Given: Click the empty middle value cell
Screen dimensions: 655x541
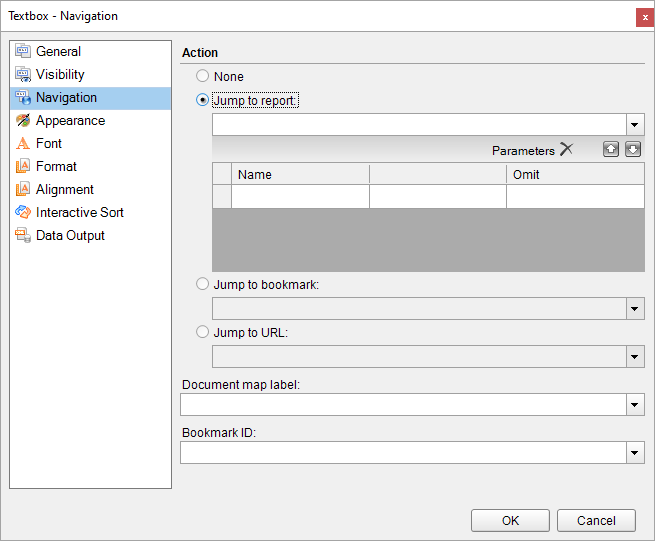Looking at the screenshot, I should 438,196.
